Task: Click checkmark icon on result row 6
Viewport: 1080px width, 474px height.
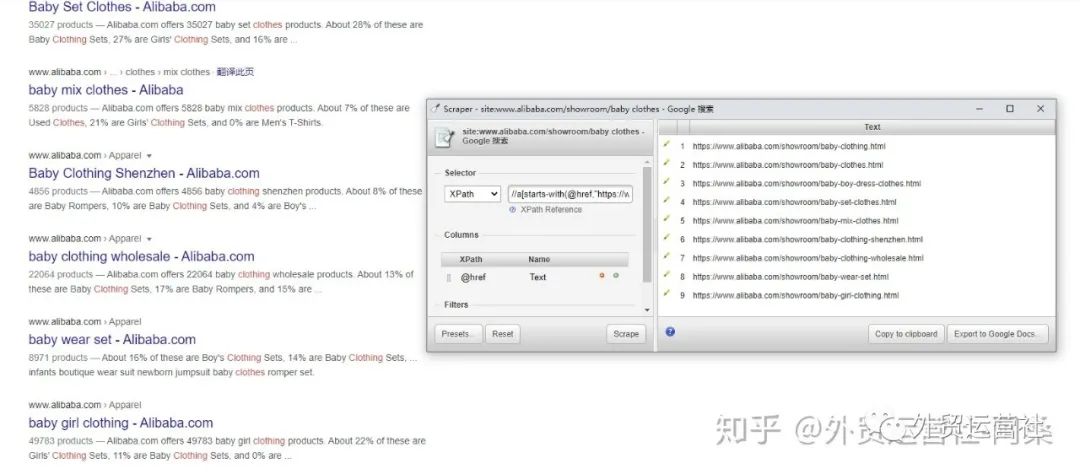Action: click(x=666, y=238)
